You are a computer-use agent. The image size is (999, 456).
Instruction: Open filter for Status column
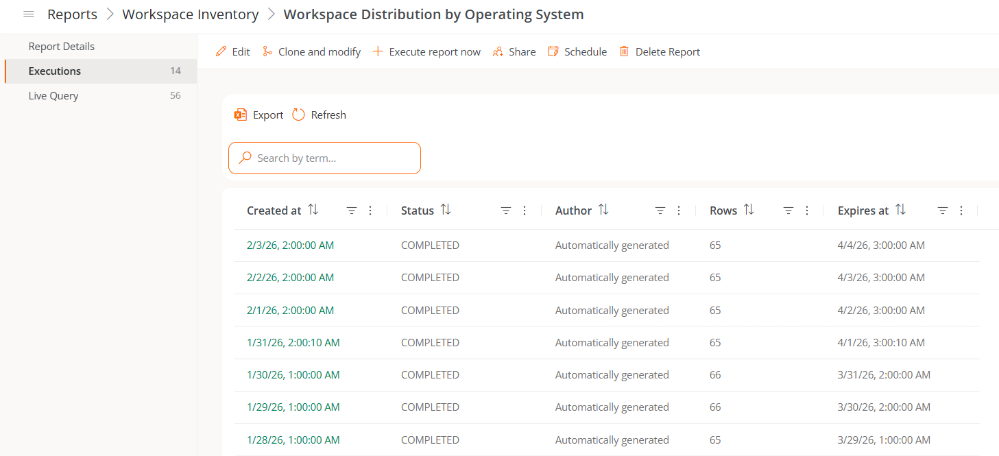click(506, 211)
